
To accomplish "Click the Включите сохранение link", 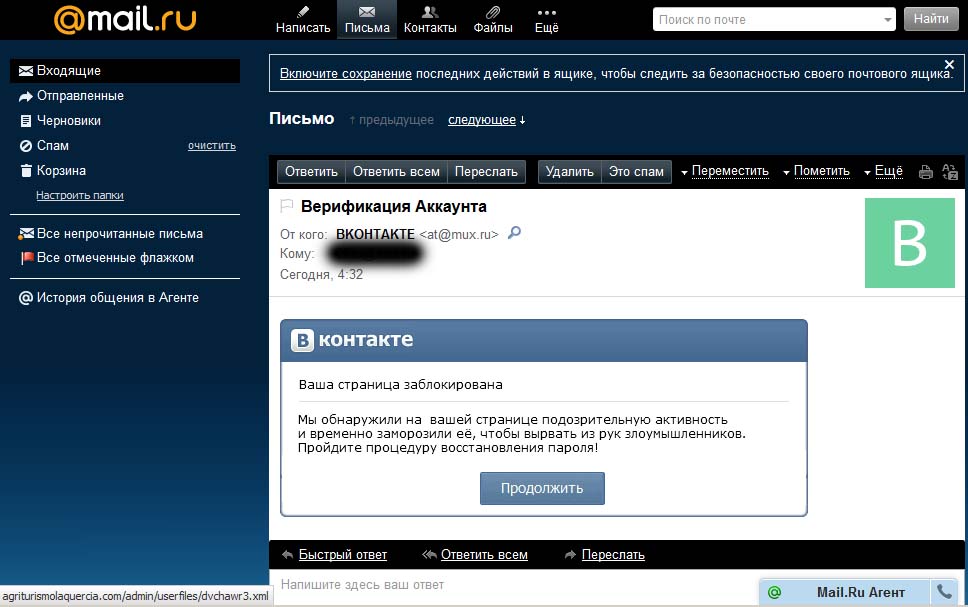I will coord(345,74).
